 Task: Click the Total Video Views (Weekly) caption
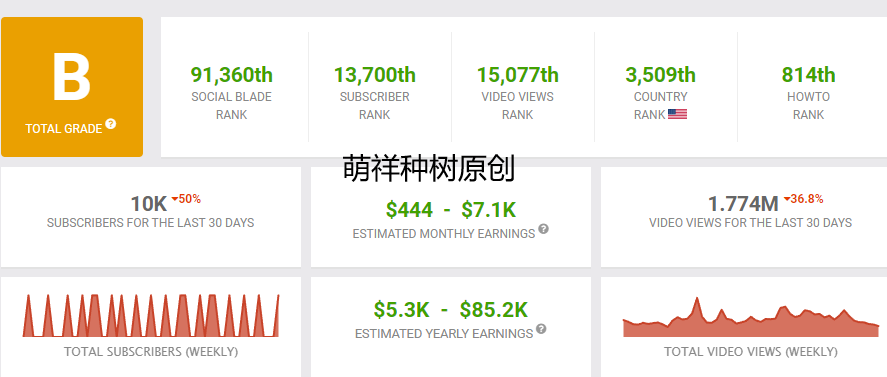tap(751, 352)
